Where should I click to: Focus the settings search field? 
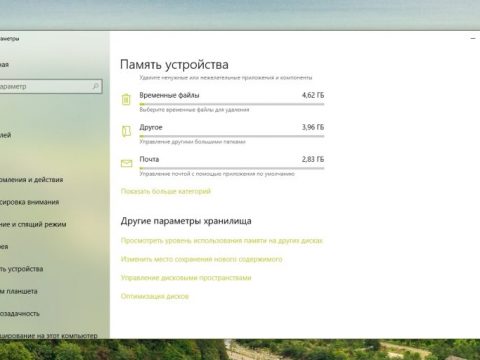tap(51, 86)
